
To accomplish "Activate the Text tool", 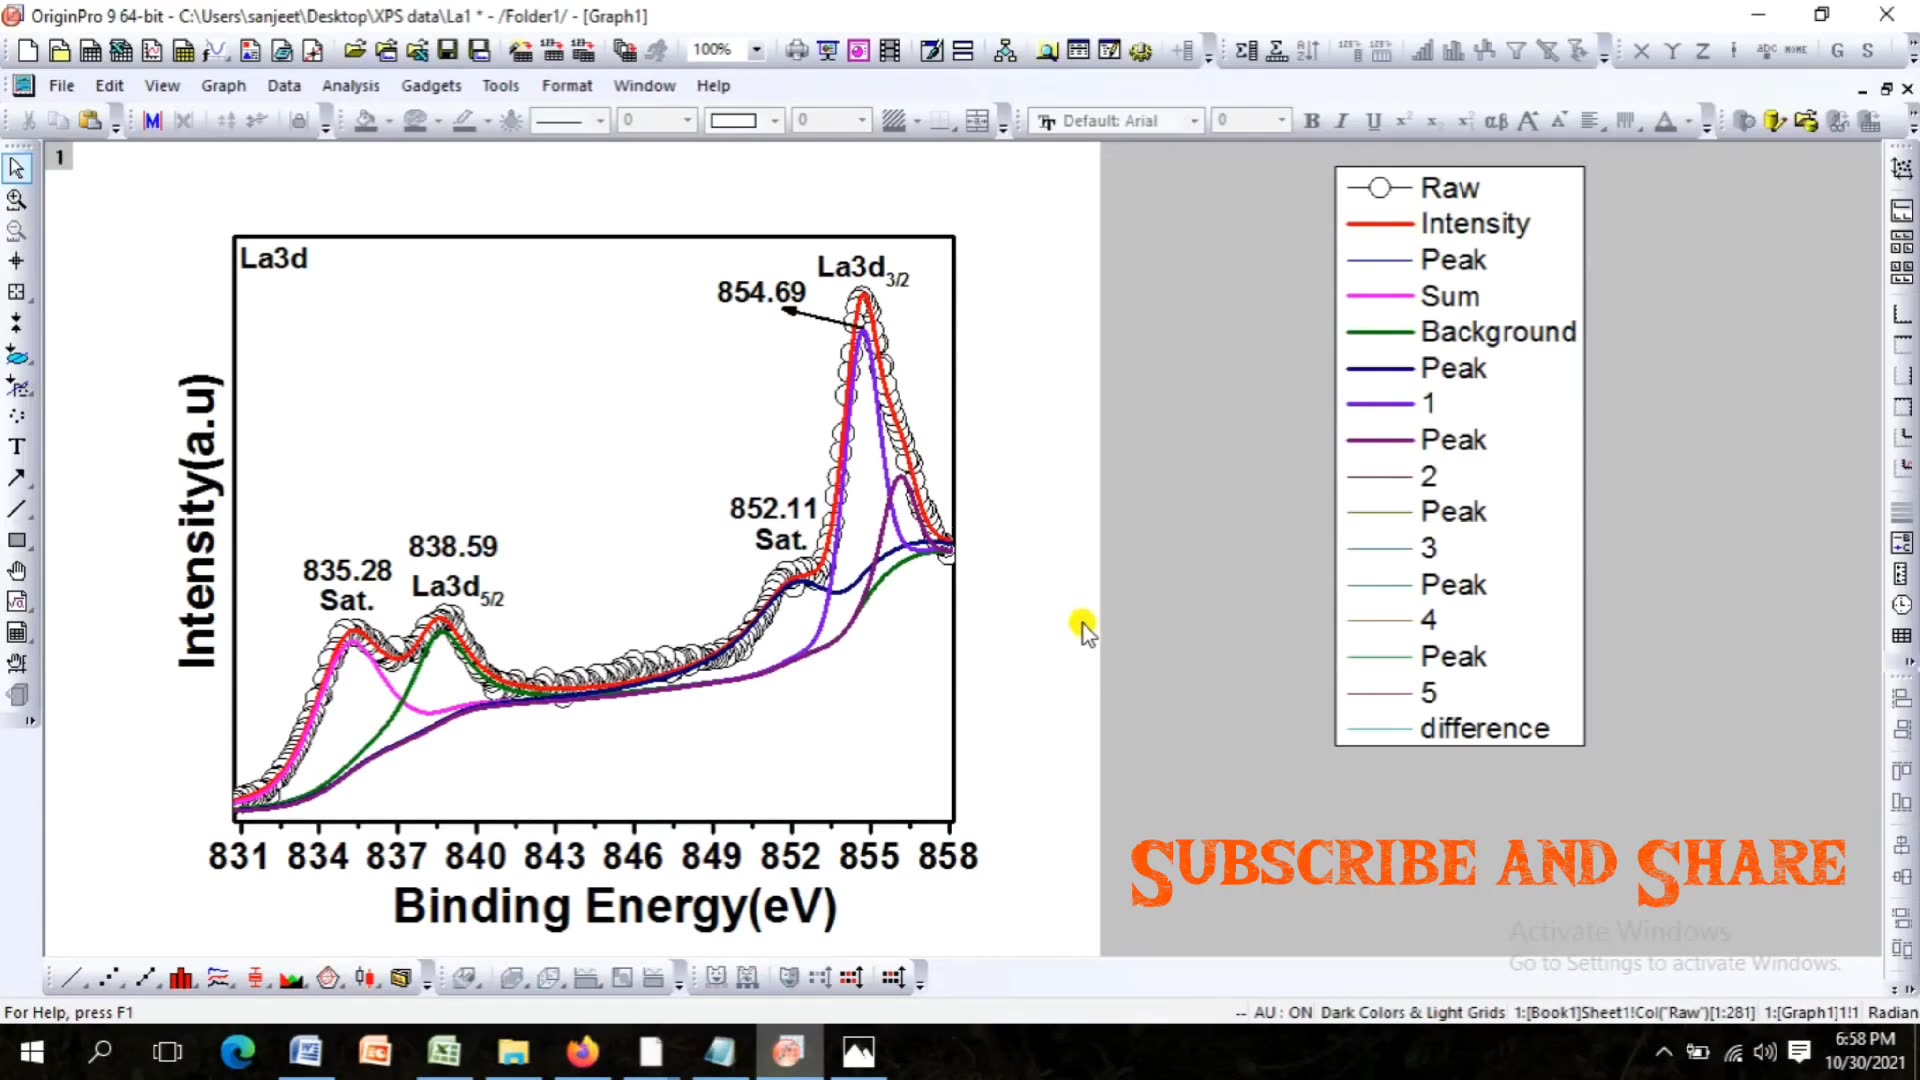I will (16, 447).
